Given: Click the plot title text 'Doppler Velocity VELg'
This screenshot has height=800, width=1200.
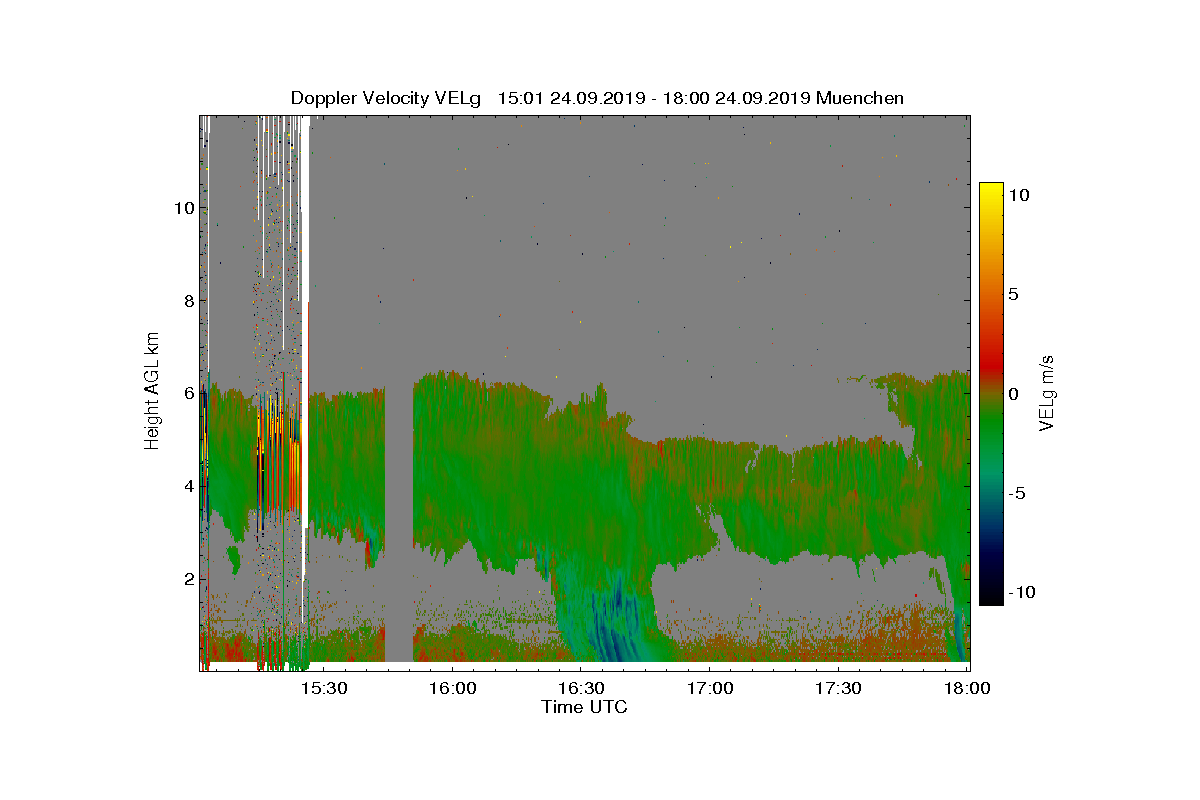Looking at the screenshot, I should pyautogui.click(x=386, y=98).
